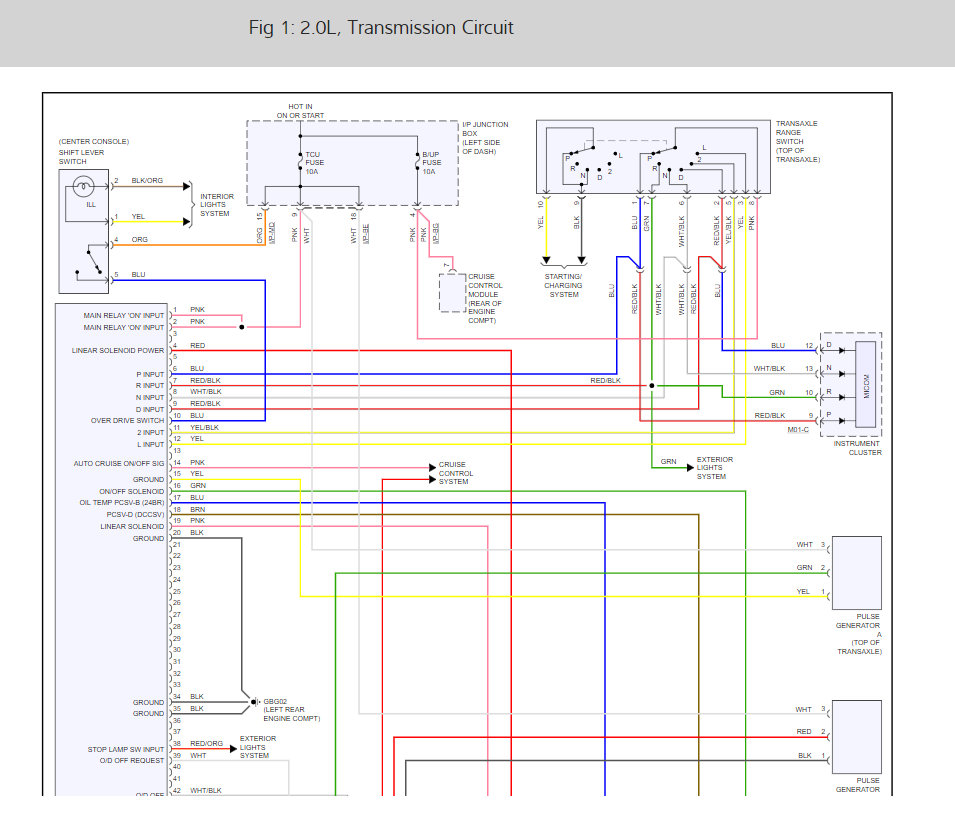Click the 'O/D OFF REQUEST' label

[x=132, y=761]
